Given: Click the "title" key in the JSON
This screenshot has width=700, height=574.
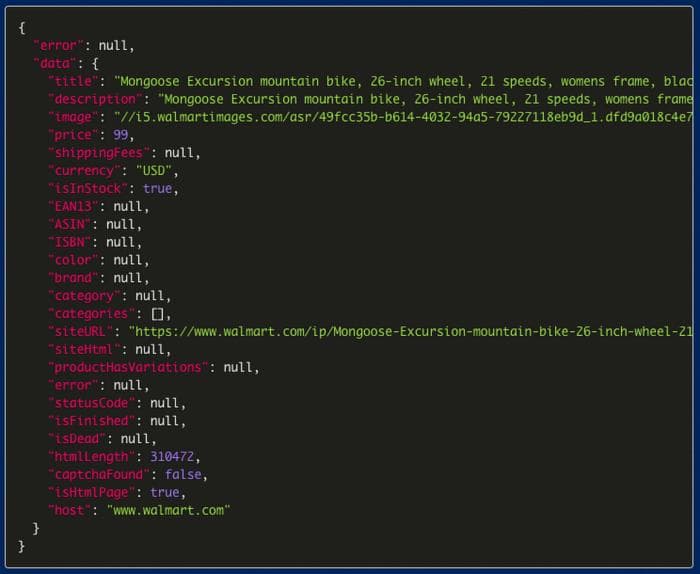Looking at the screenshot, I should tap(76, 81).
